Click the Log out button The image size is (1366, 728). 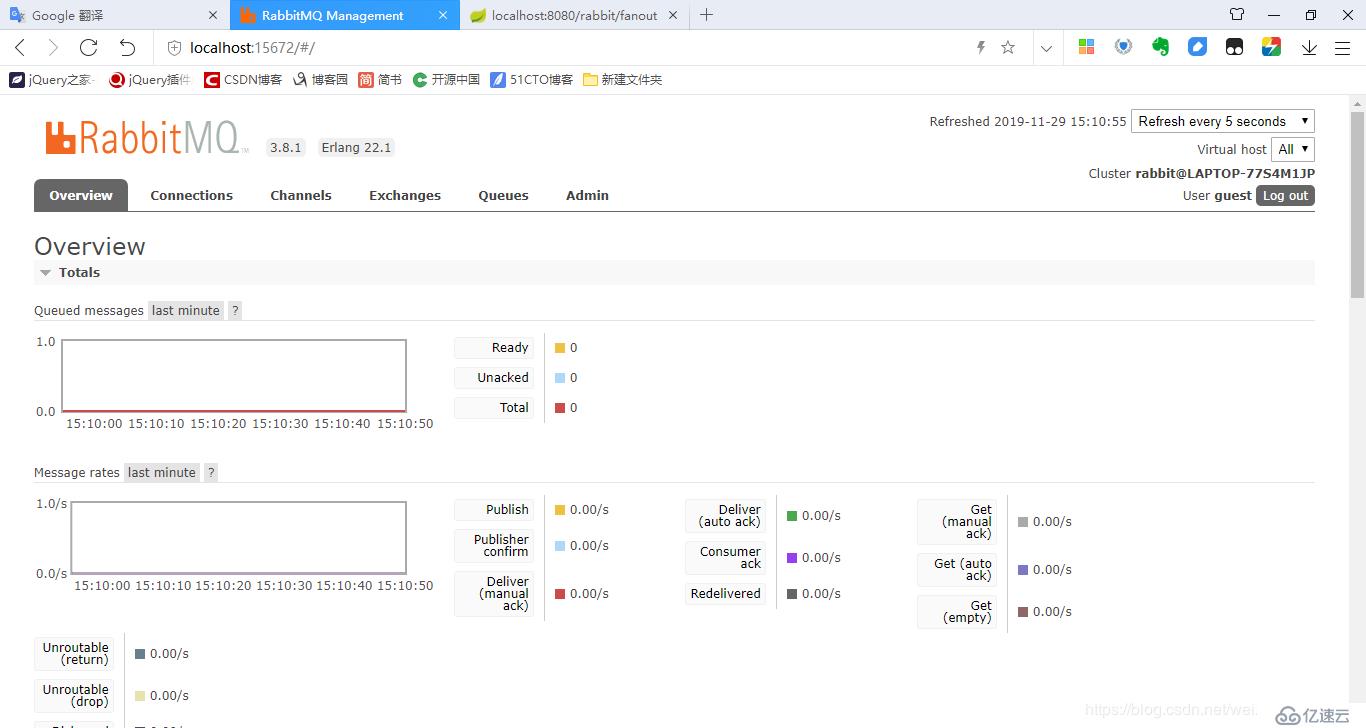point(1285,196)
